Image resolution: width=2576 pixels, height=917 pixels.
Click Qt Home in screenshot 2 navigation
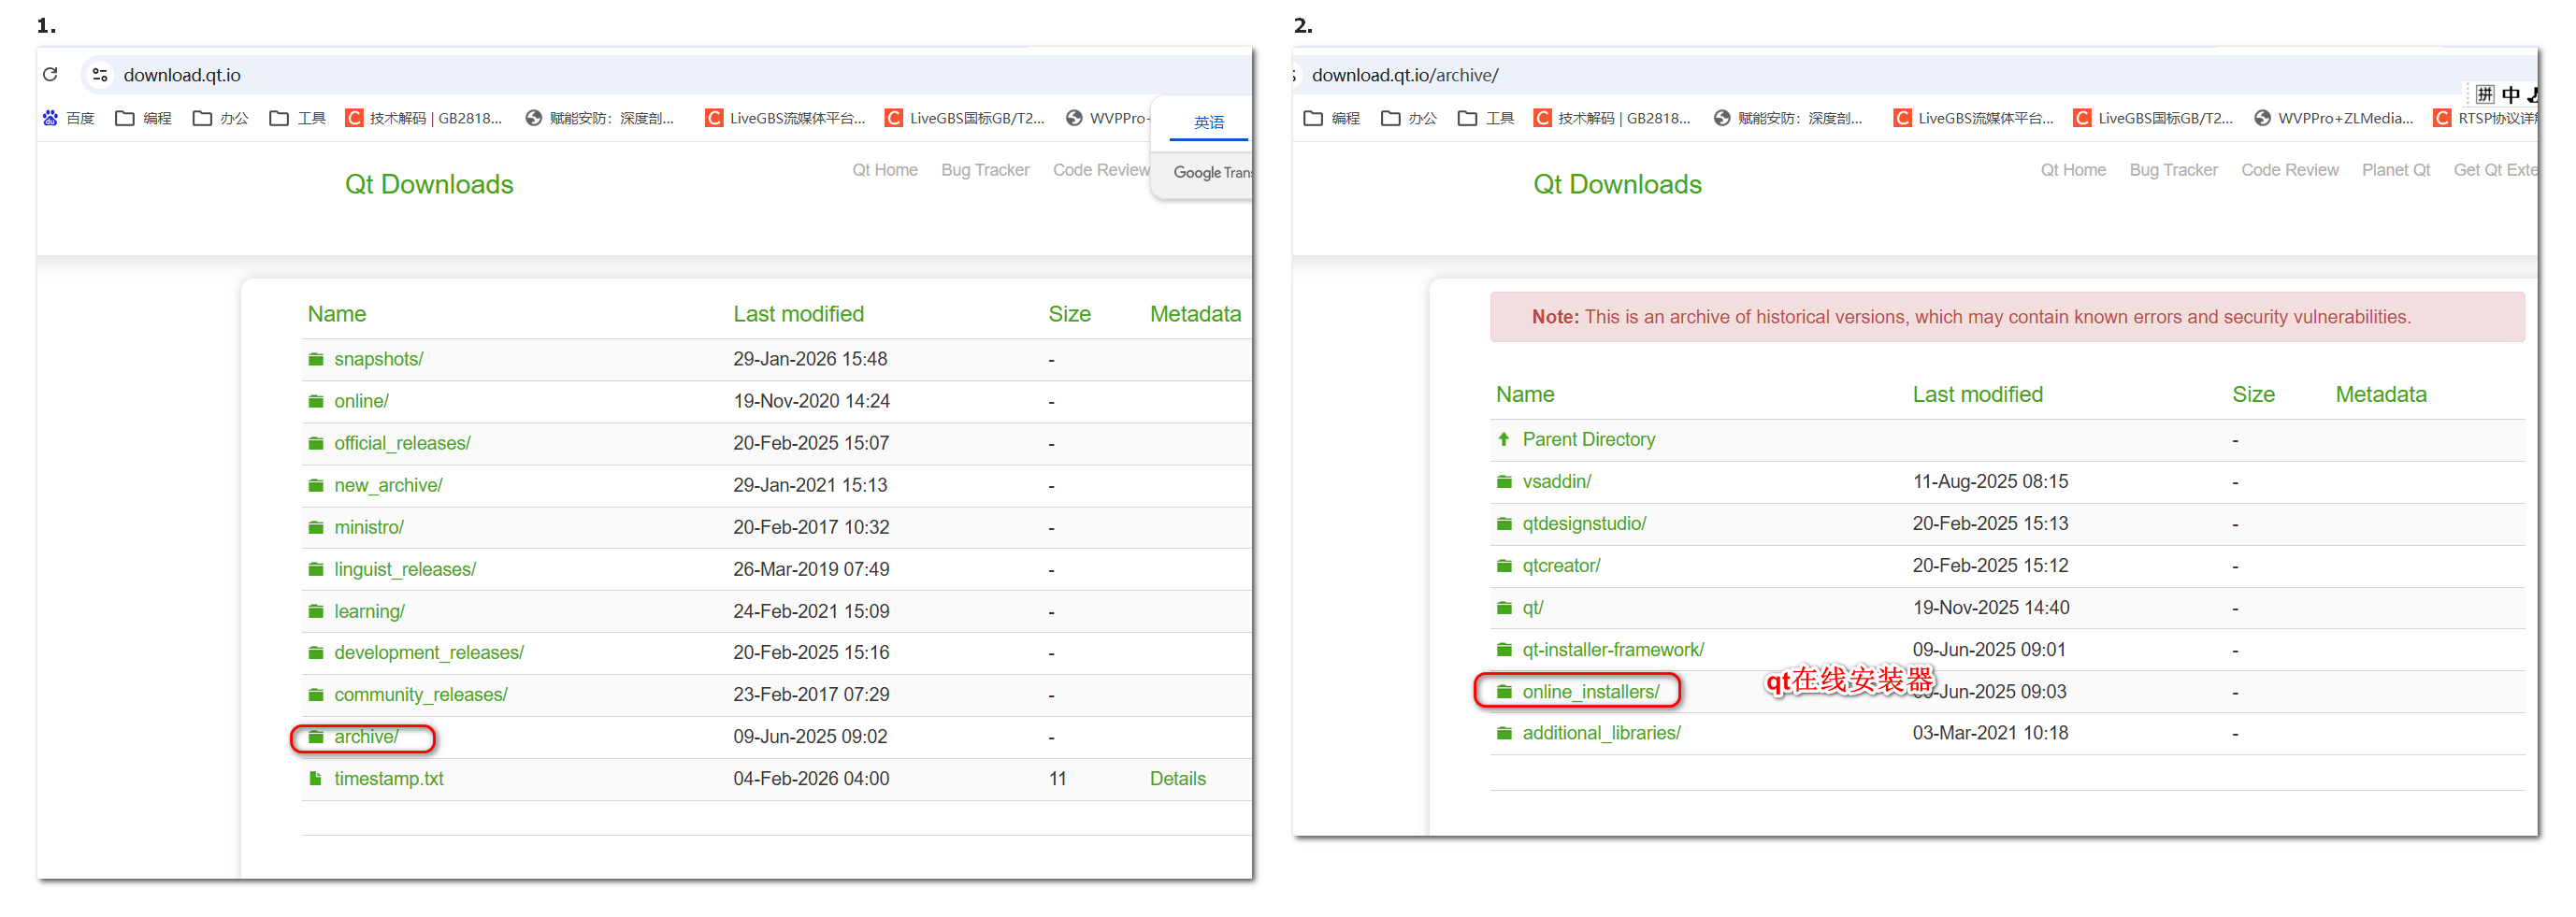pos(2073,170)
